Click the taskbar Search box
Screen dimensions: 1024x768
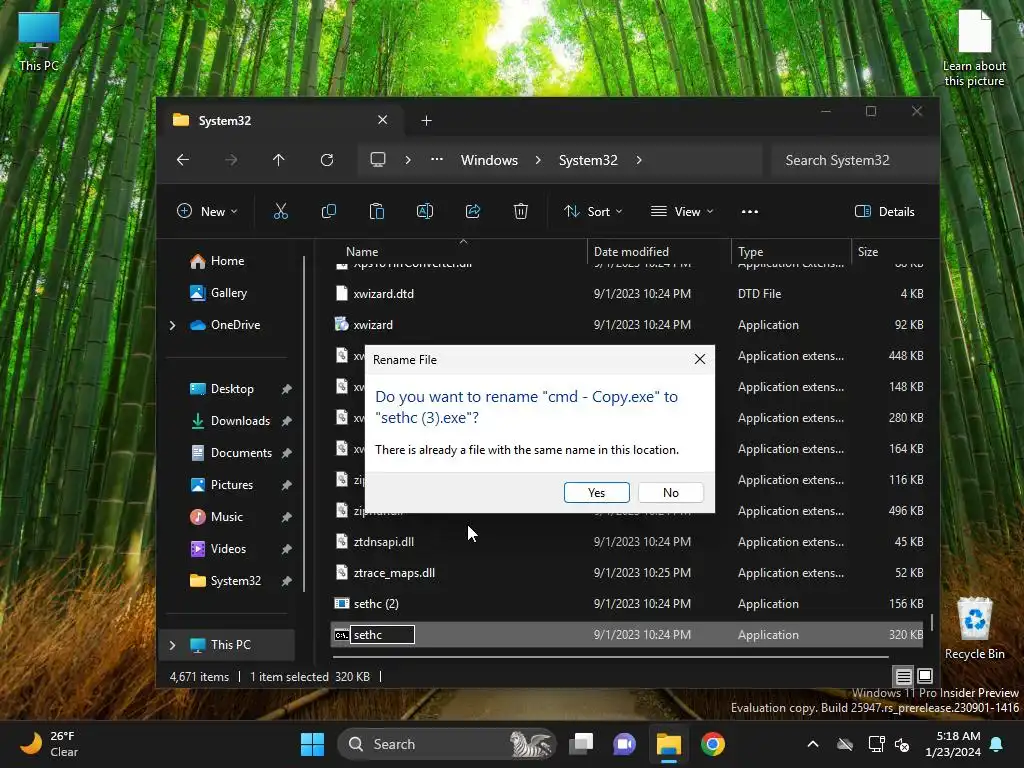(x=446, y=744)
